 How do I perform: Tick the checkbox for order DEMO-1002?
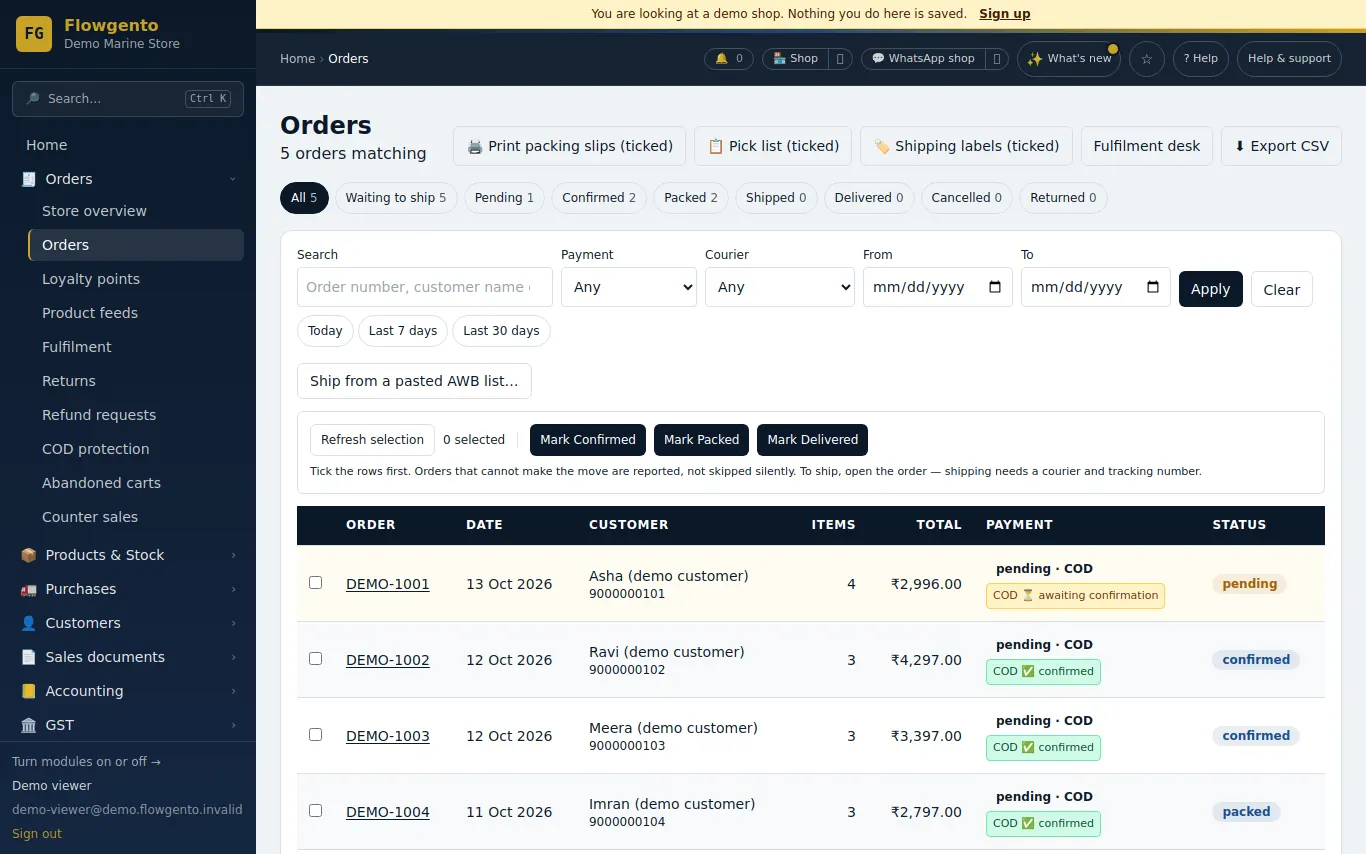point(316,658)
